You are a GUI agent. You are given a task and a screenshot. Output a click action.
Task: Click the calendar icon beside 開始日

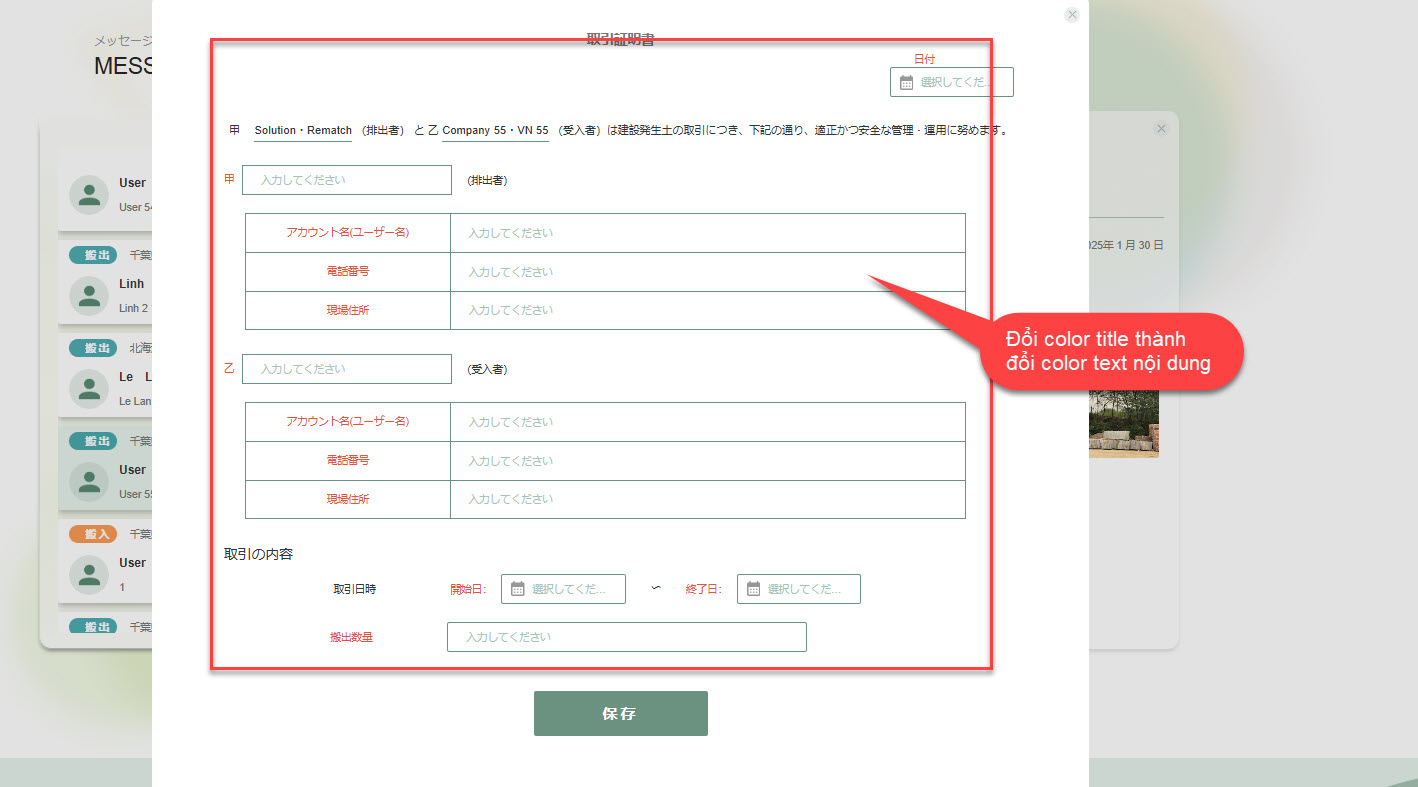coord(517,589)
